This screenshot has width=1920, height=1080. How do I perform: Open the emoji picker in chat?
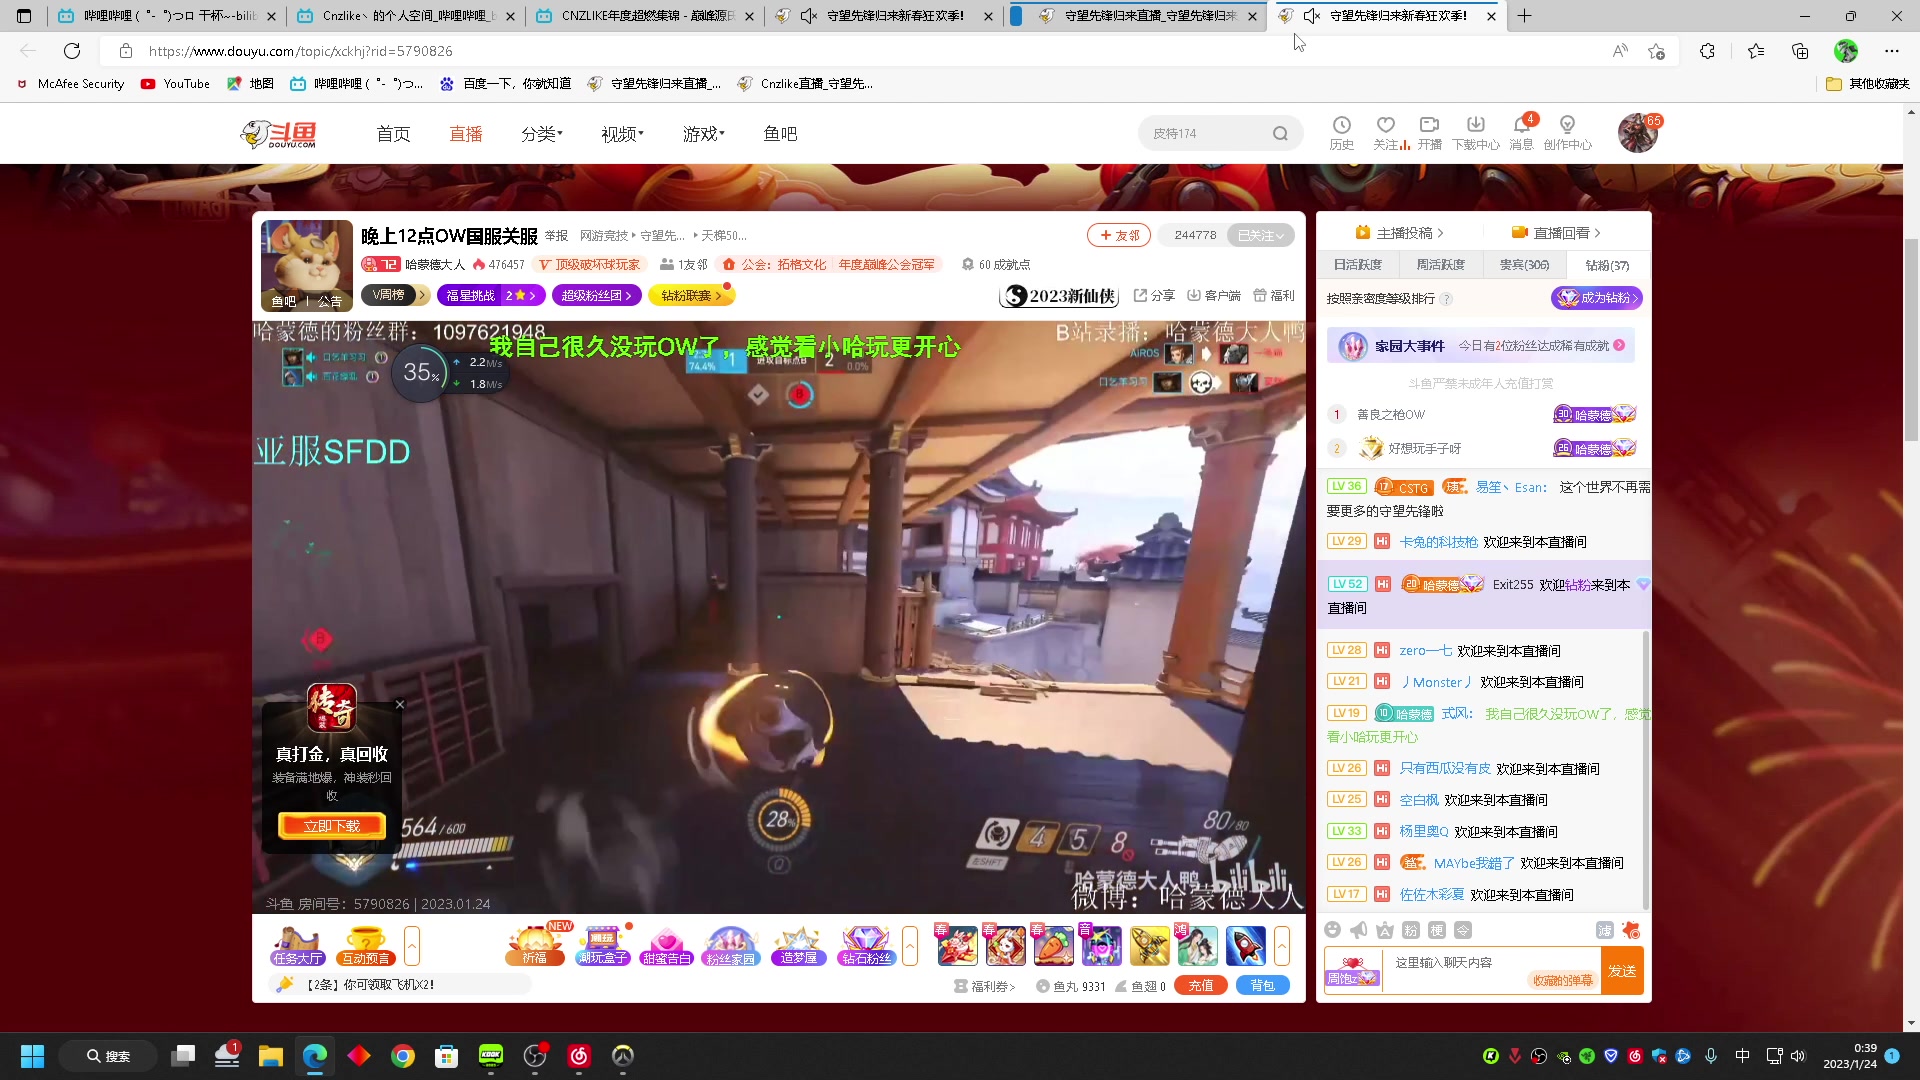click(1332, 930)
